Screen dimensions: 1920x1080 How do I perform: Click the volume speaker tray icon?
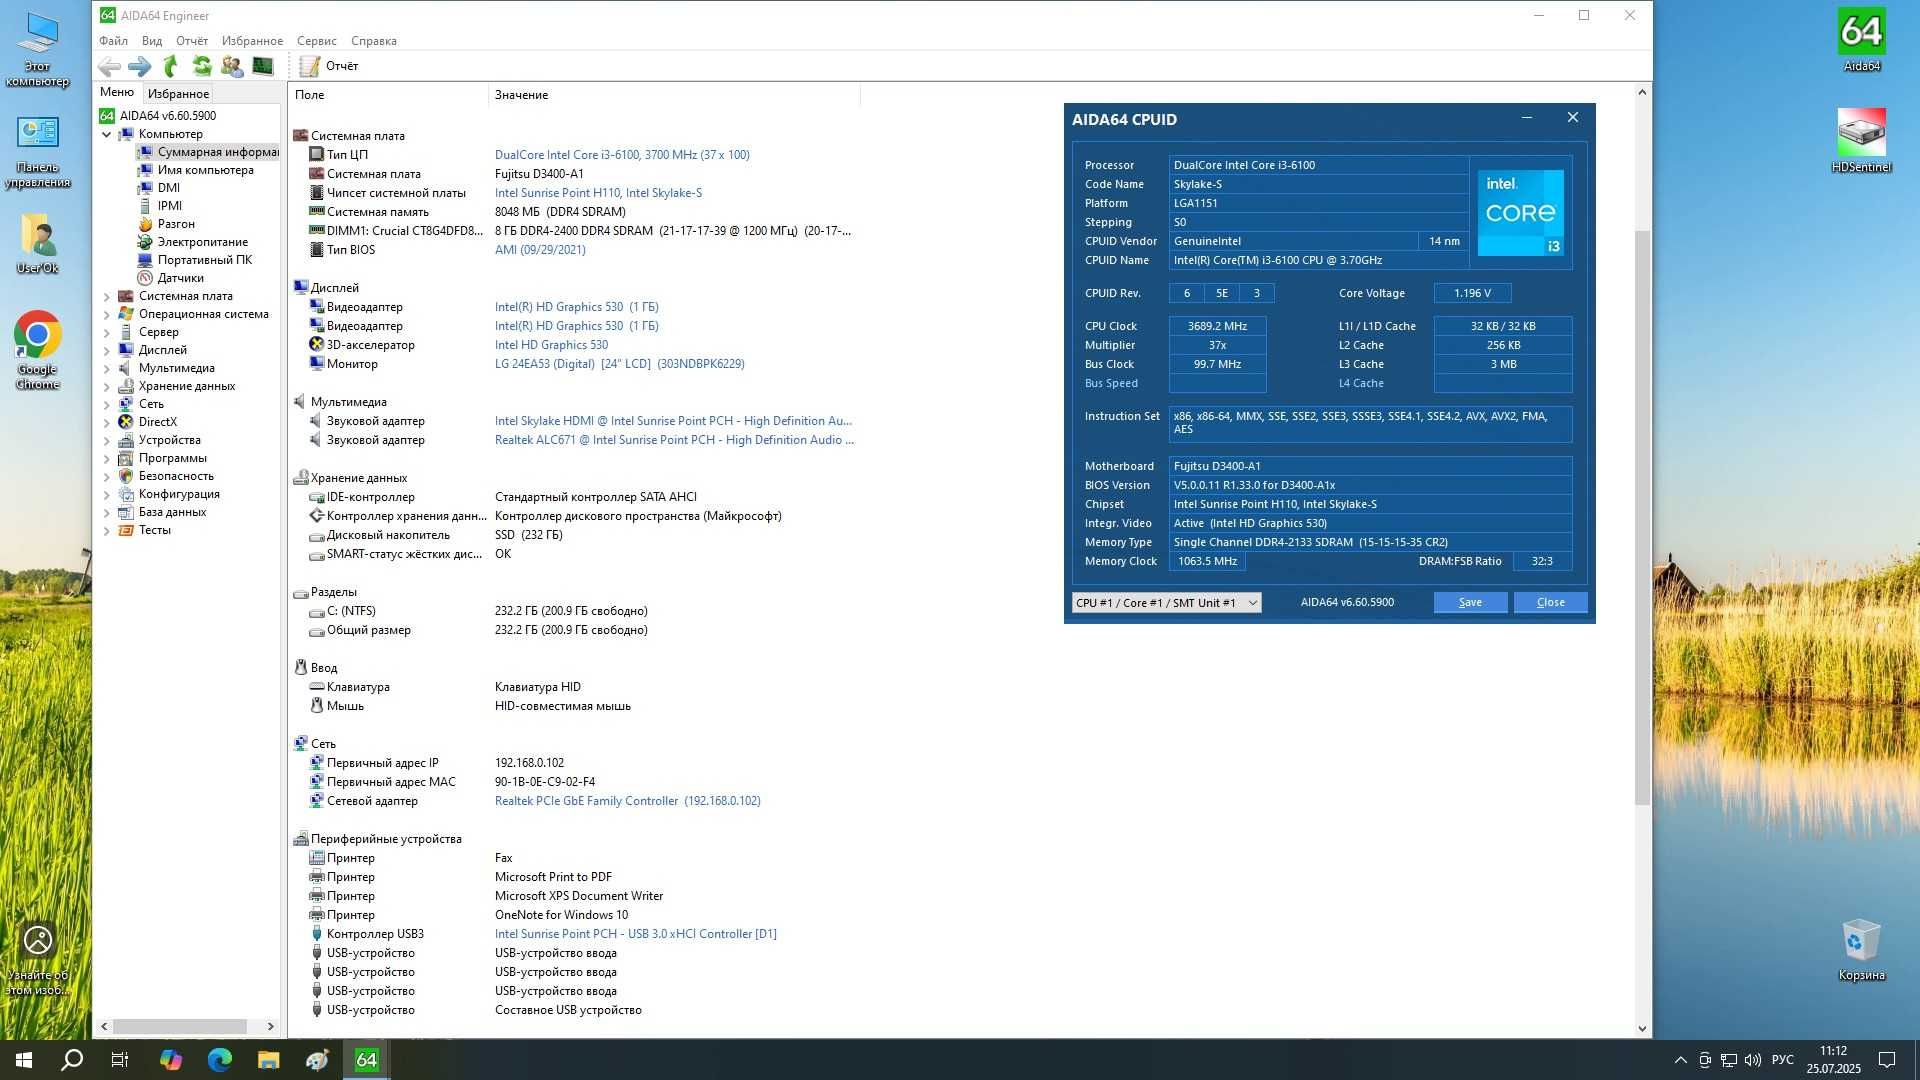click(x=1752, y=1060)
